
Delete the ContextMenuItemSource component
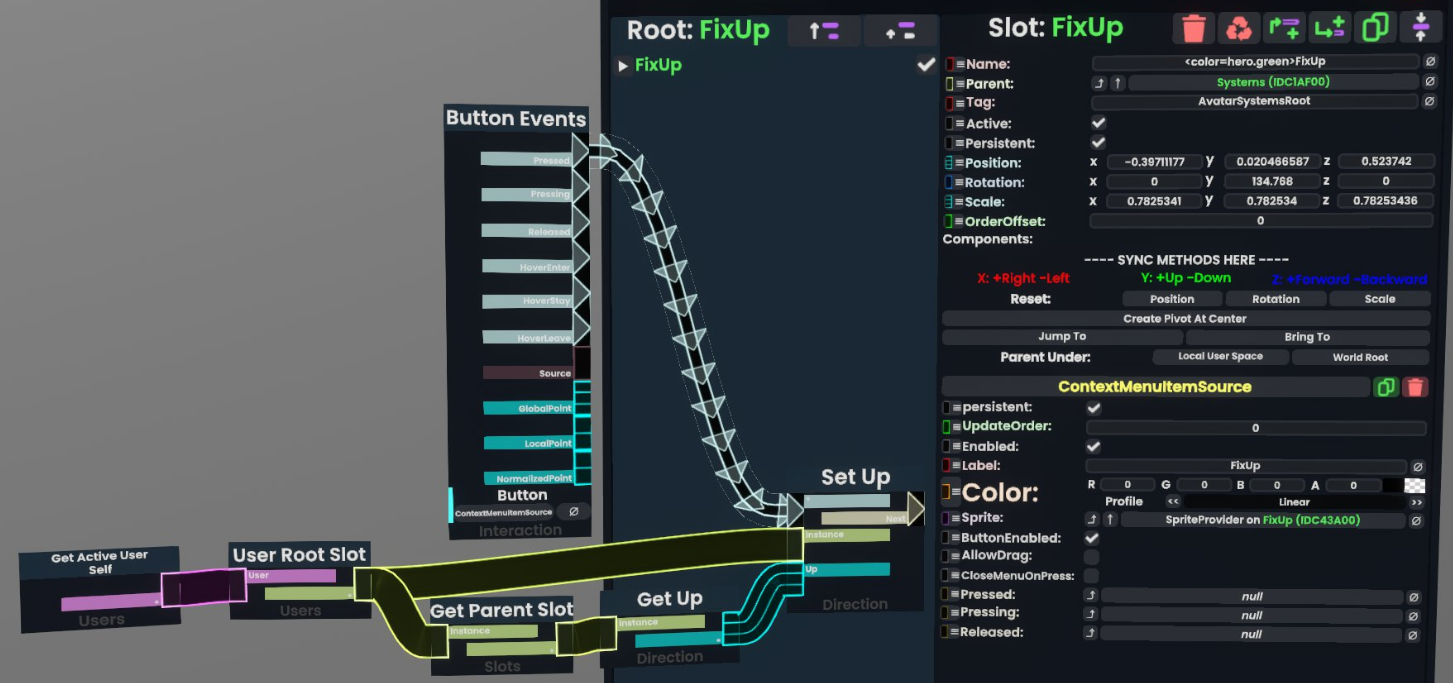pos(1414,387)
